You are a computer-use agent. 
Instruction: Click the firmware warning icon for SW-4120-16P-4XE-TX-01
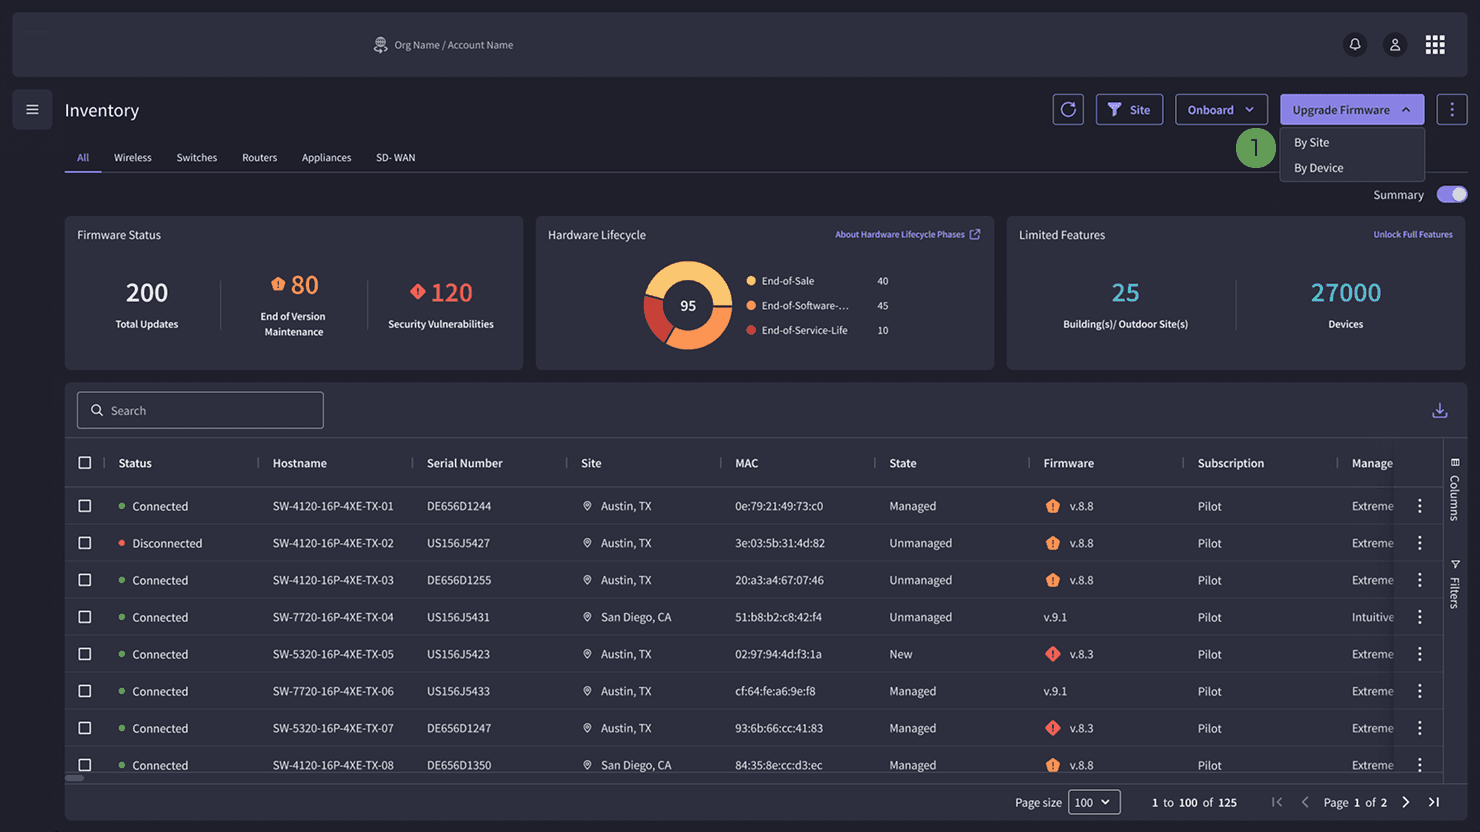[1052, 506]
